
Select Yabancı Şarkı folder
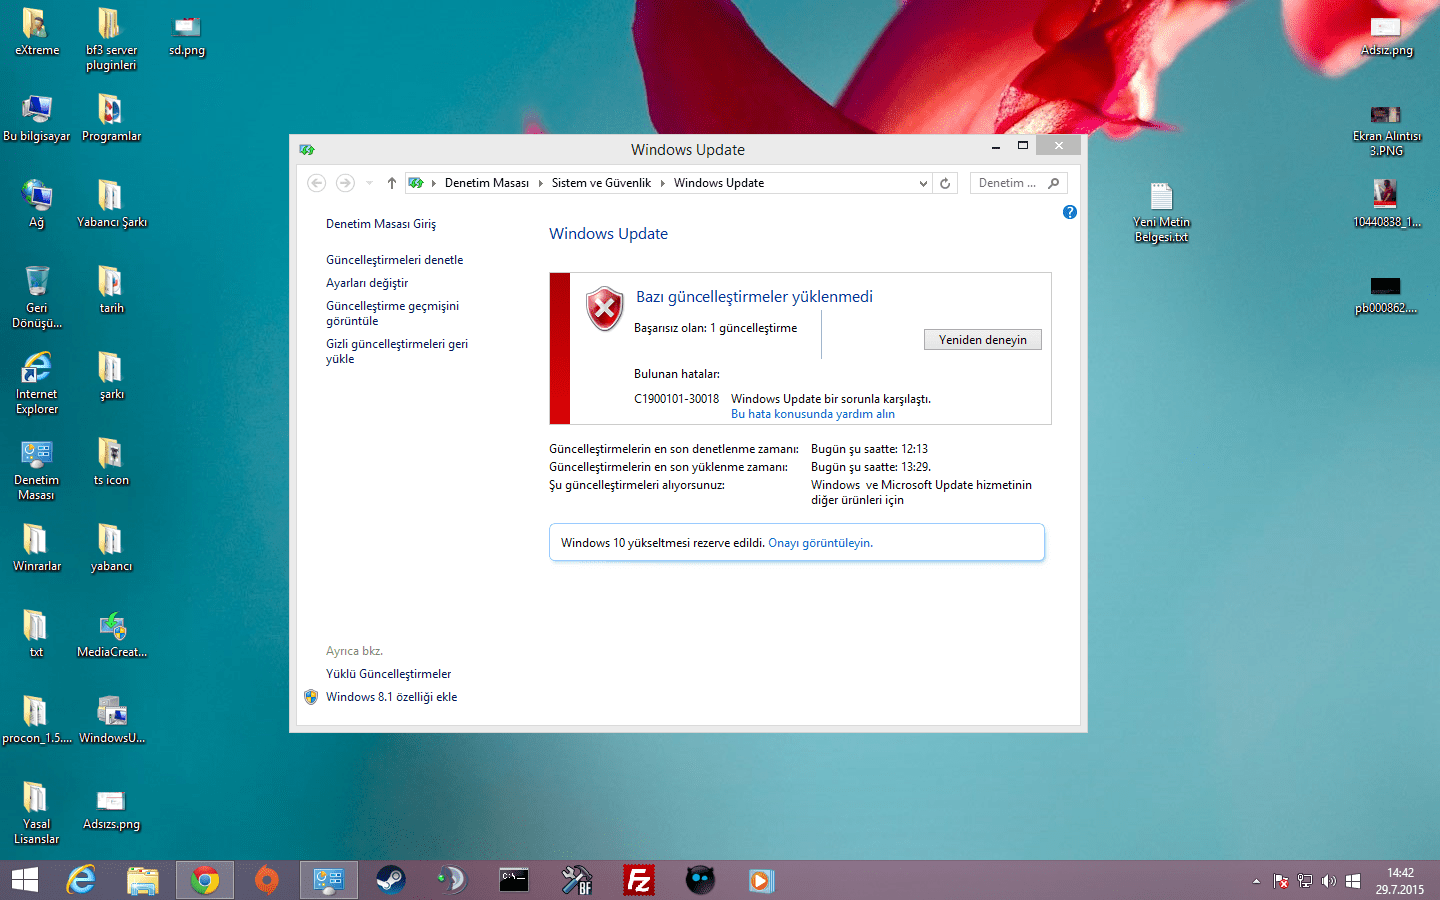coord(111,204)
